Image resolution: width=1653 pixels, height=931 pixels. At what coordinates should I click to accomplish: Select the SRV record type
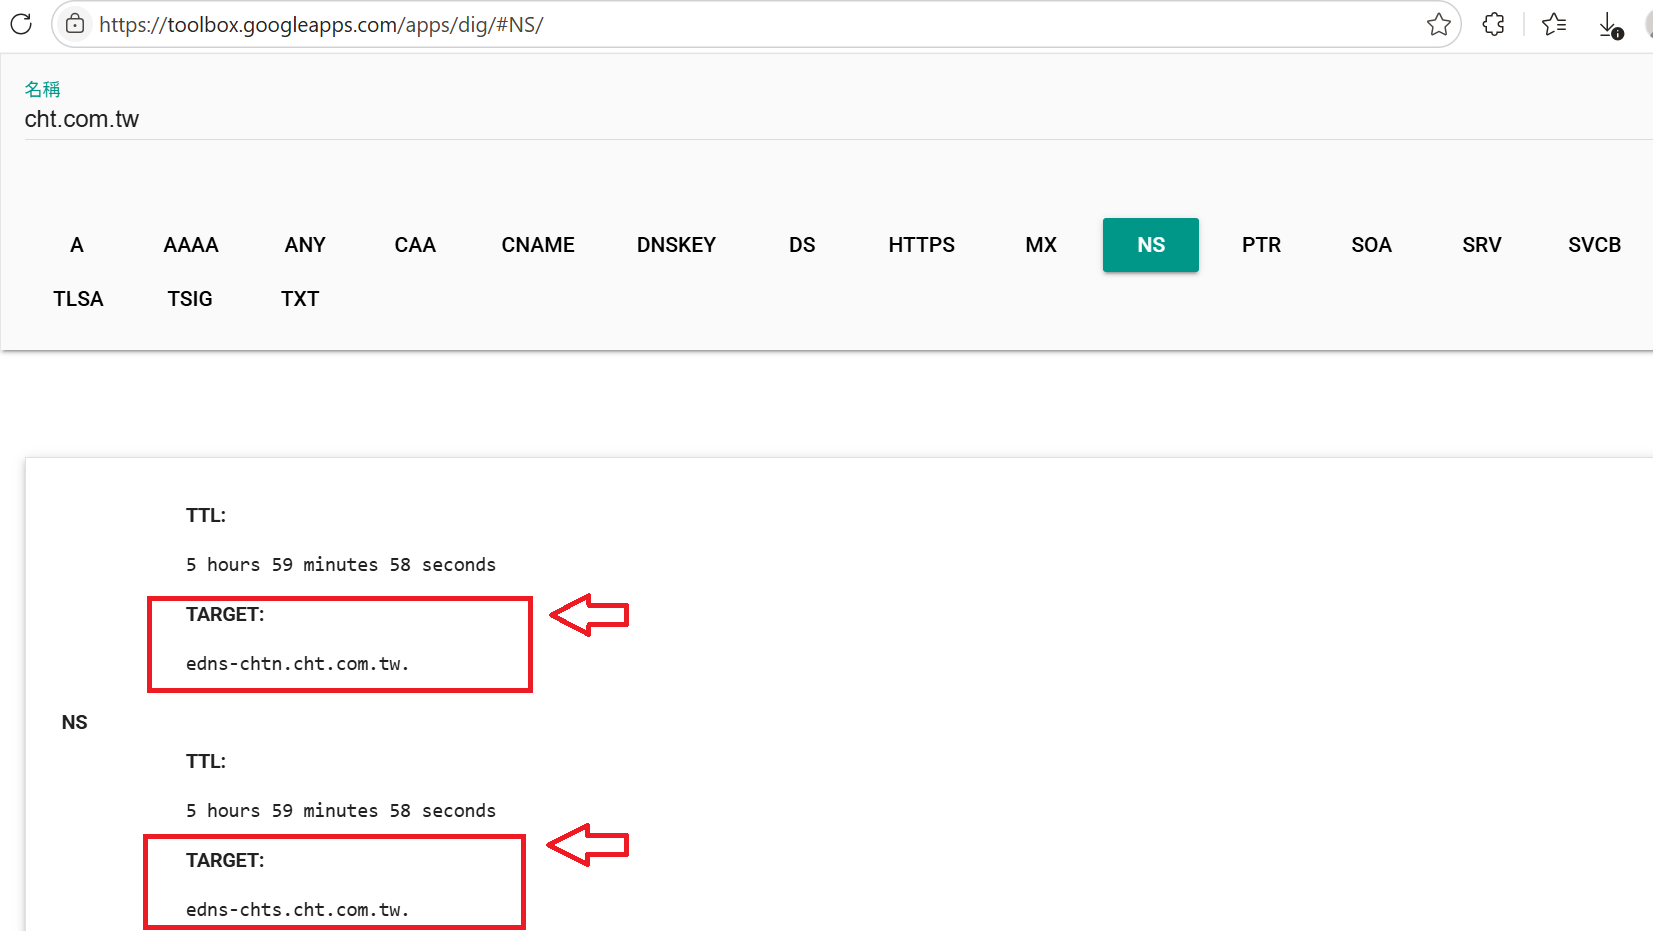[1481, 245]
